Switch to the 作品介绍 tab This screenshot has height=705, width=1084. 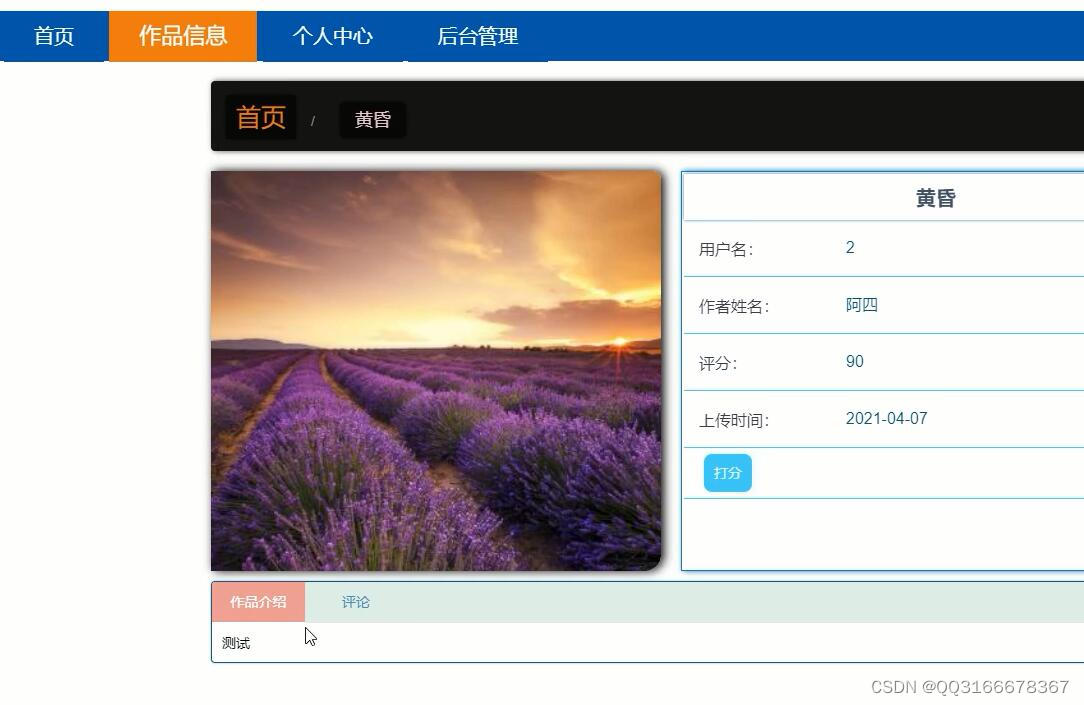click(x=257, y=601)
